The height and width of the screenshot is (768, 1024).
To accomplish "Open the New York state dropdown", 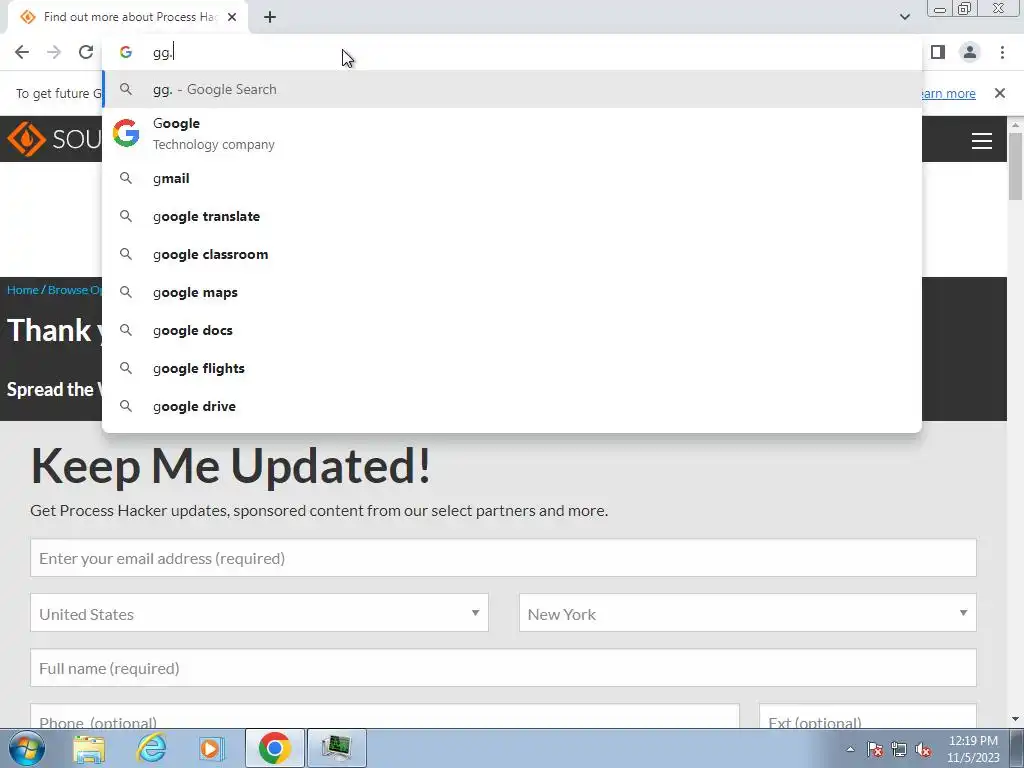I will [x=748, y=613].
